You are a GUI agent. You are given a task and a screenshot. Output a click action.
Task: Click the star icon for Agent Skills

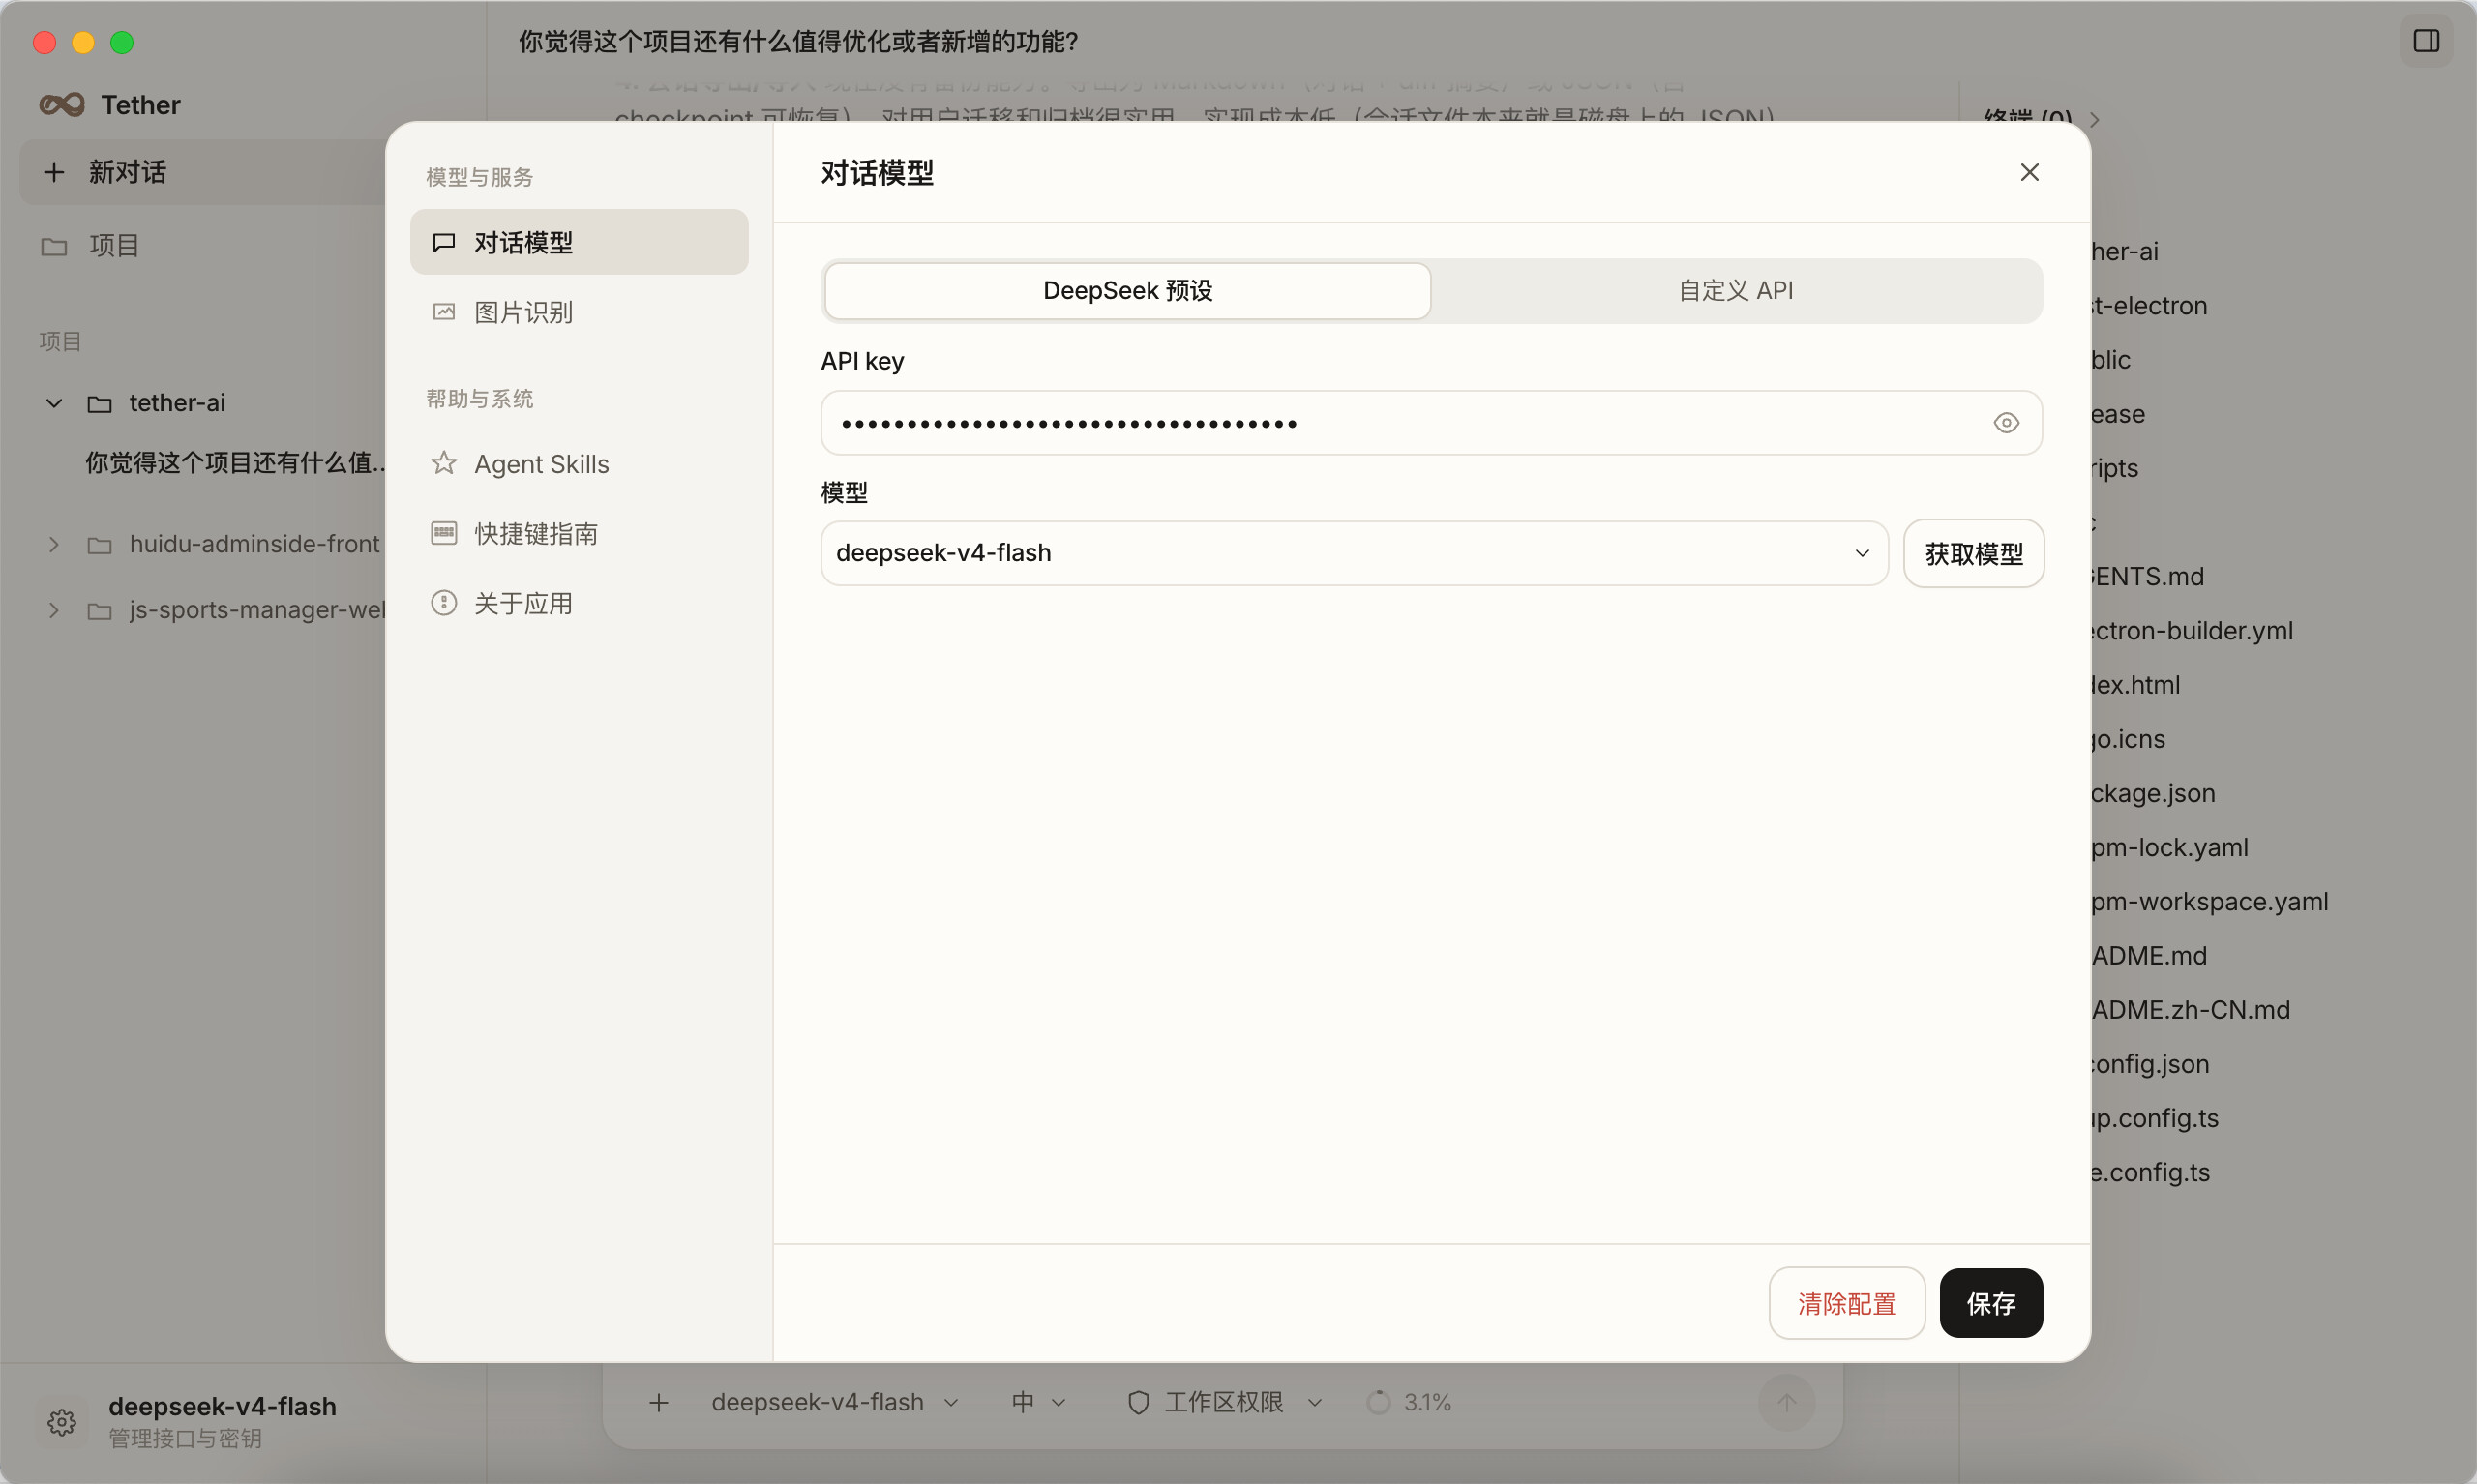tap(444, 464)
